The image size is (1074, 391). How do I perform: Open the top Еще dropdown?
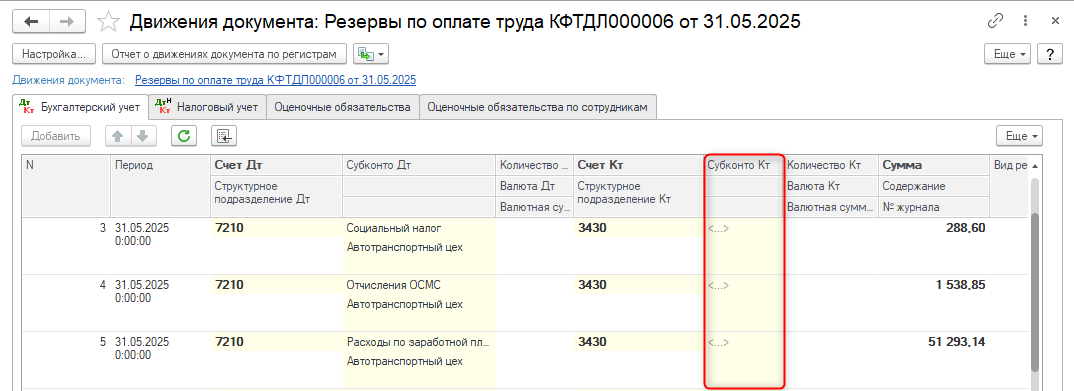coord(1008,53)
